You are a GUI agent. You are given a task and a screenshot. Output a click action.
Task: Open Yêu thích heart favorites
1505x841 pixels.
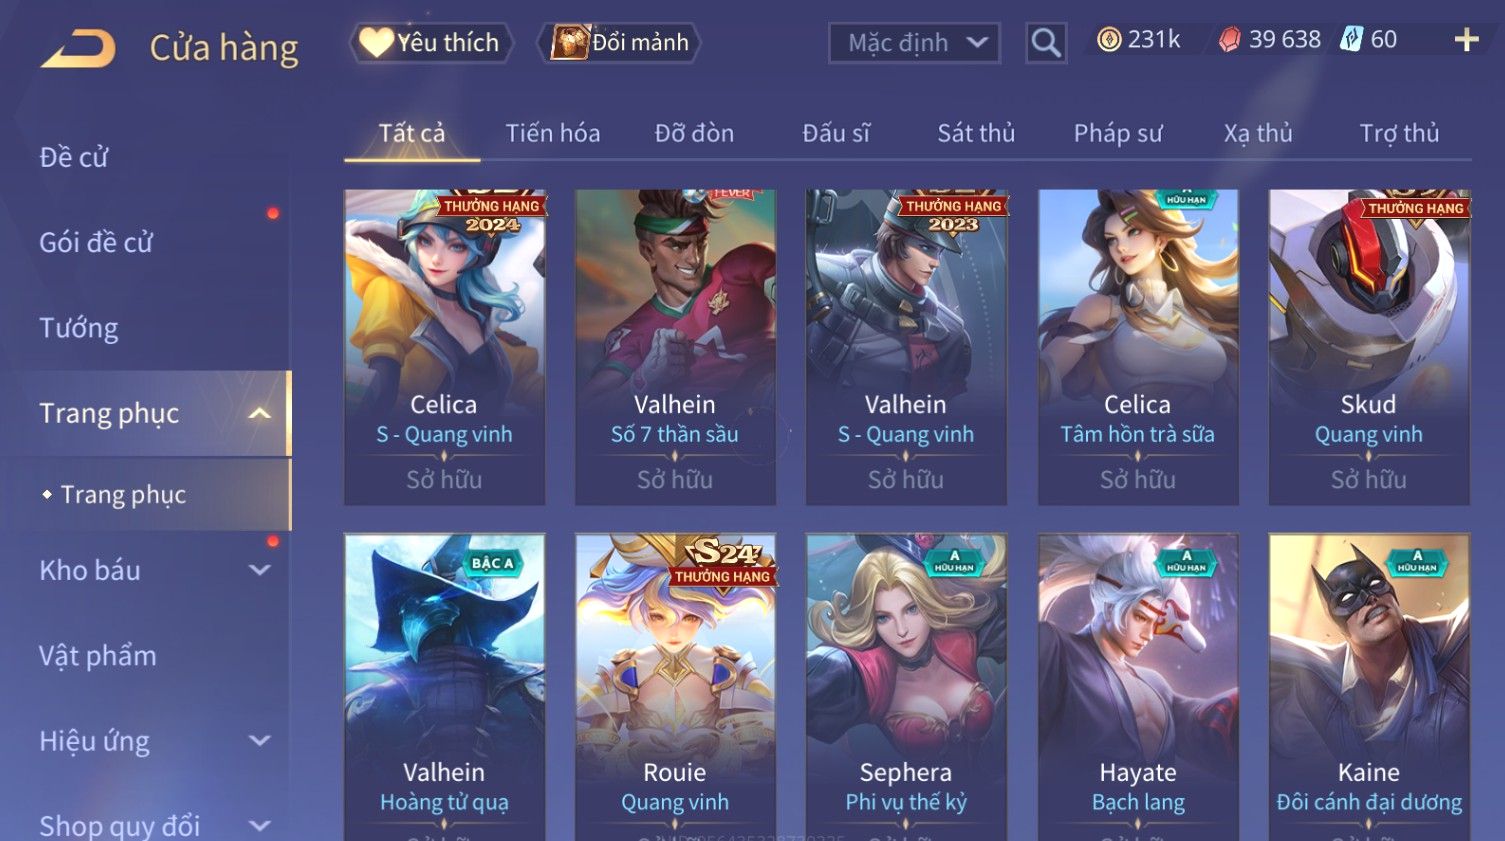coord(431,43)
